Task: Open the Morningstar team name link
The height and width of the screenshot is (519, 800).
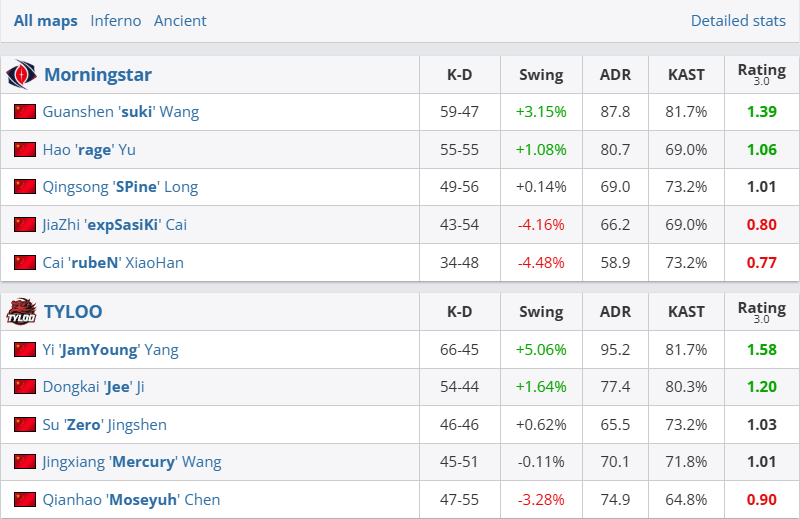Action: 98,75
